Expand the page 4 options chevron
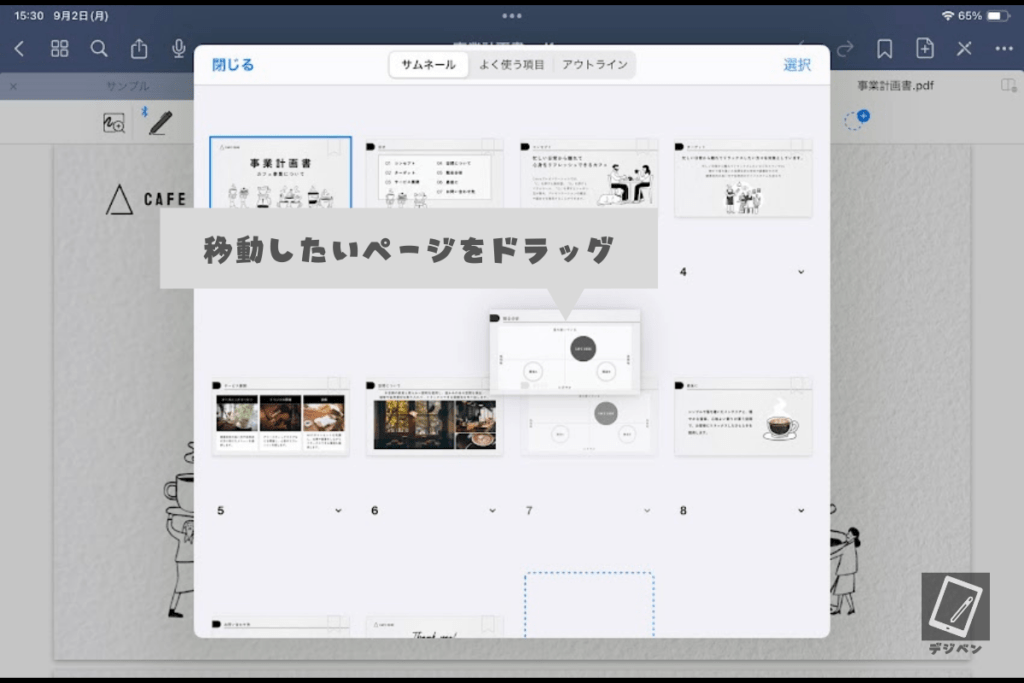 [801, 272]
